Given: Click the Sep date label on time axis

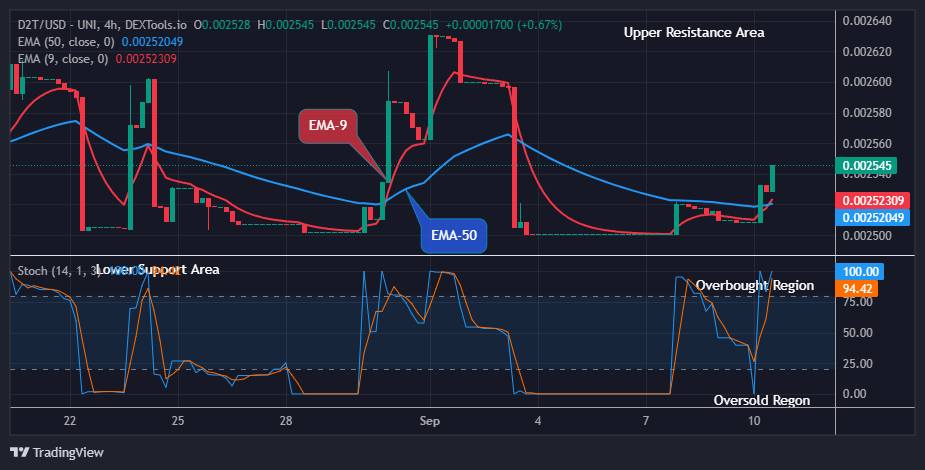Looking at the screenshot, I should tap(429, 420).
